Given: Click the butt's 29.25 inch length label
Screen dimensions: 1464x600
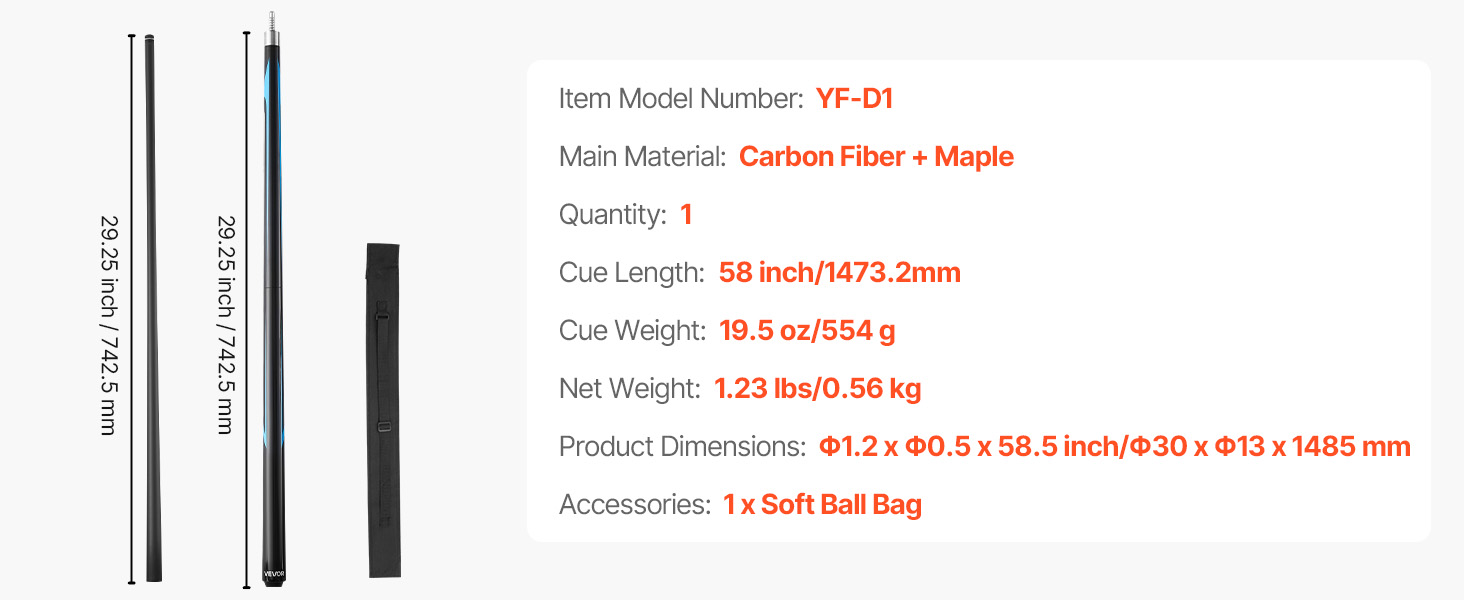Looking at the screenshot, I should click(x=226, y=324).
